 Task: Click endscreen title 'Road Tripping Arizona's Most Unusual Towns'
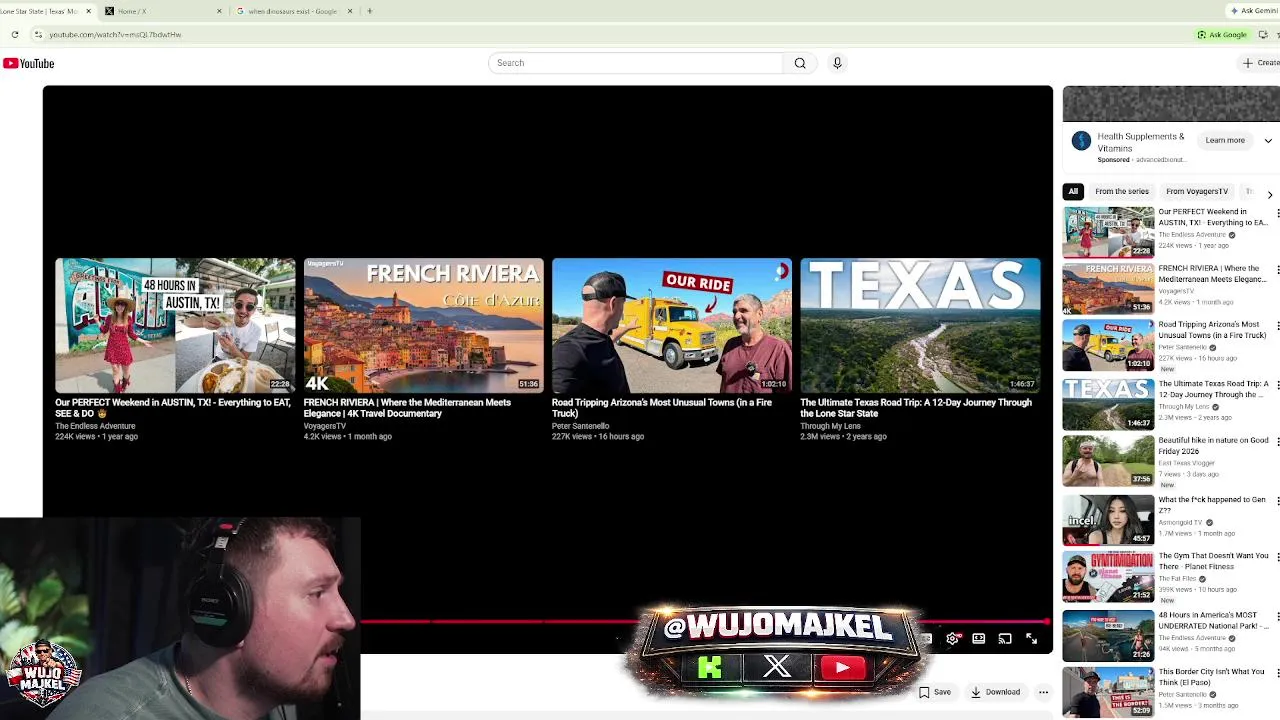pyautogui.click(x=662, y=408)
